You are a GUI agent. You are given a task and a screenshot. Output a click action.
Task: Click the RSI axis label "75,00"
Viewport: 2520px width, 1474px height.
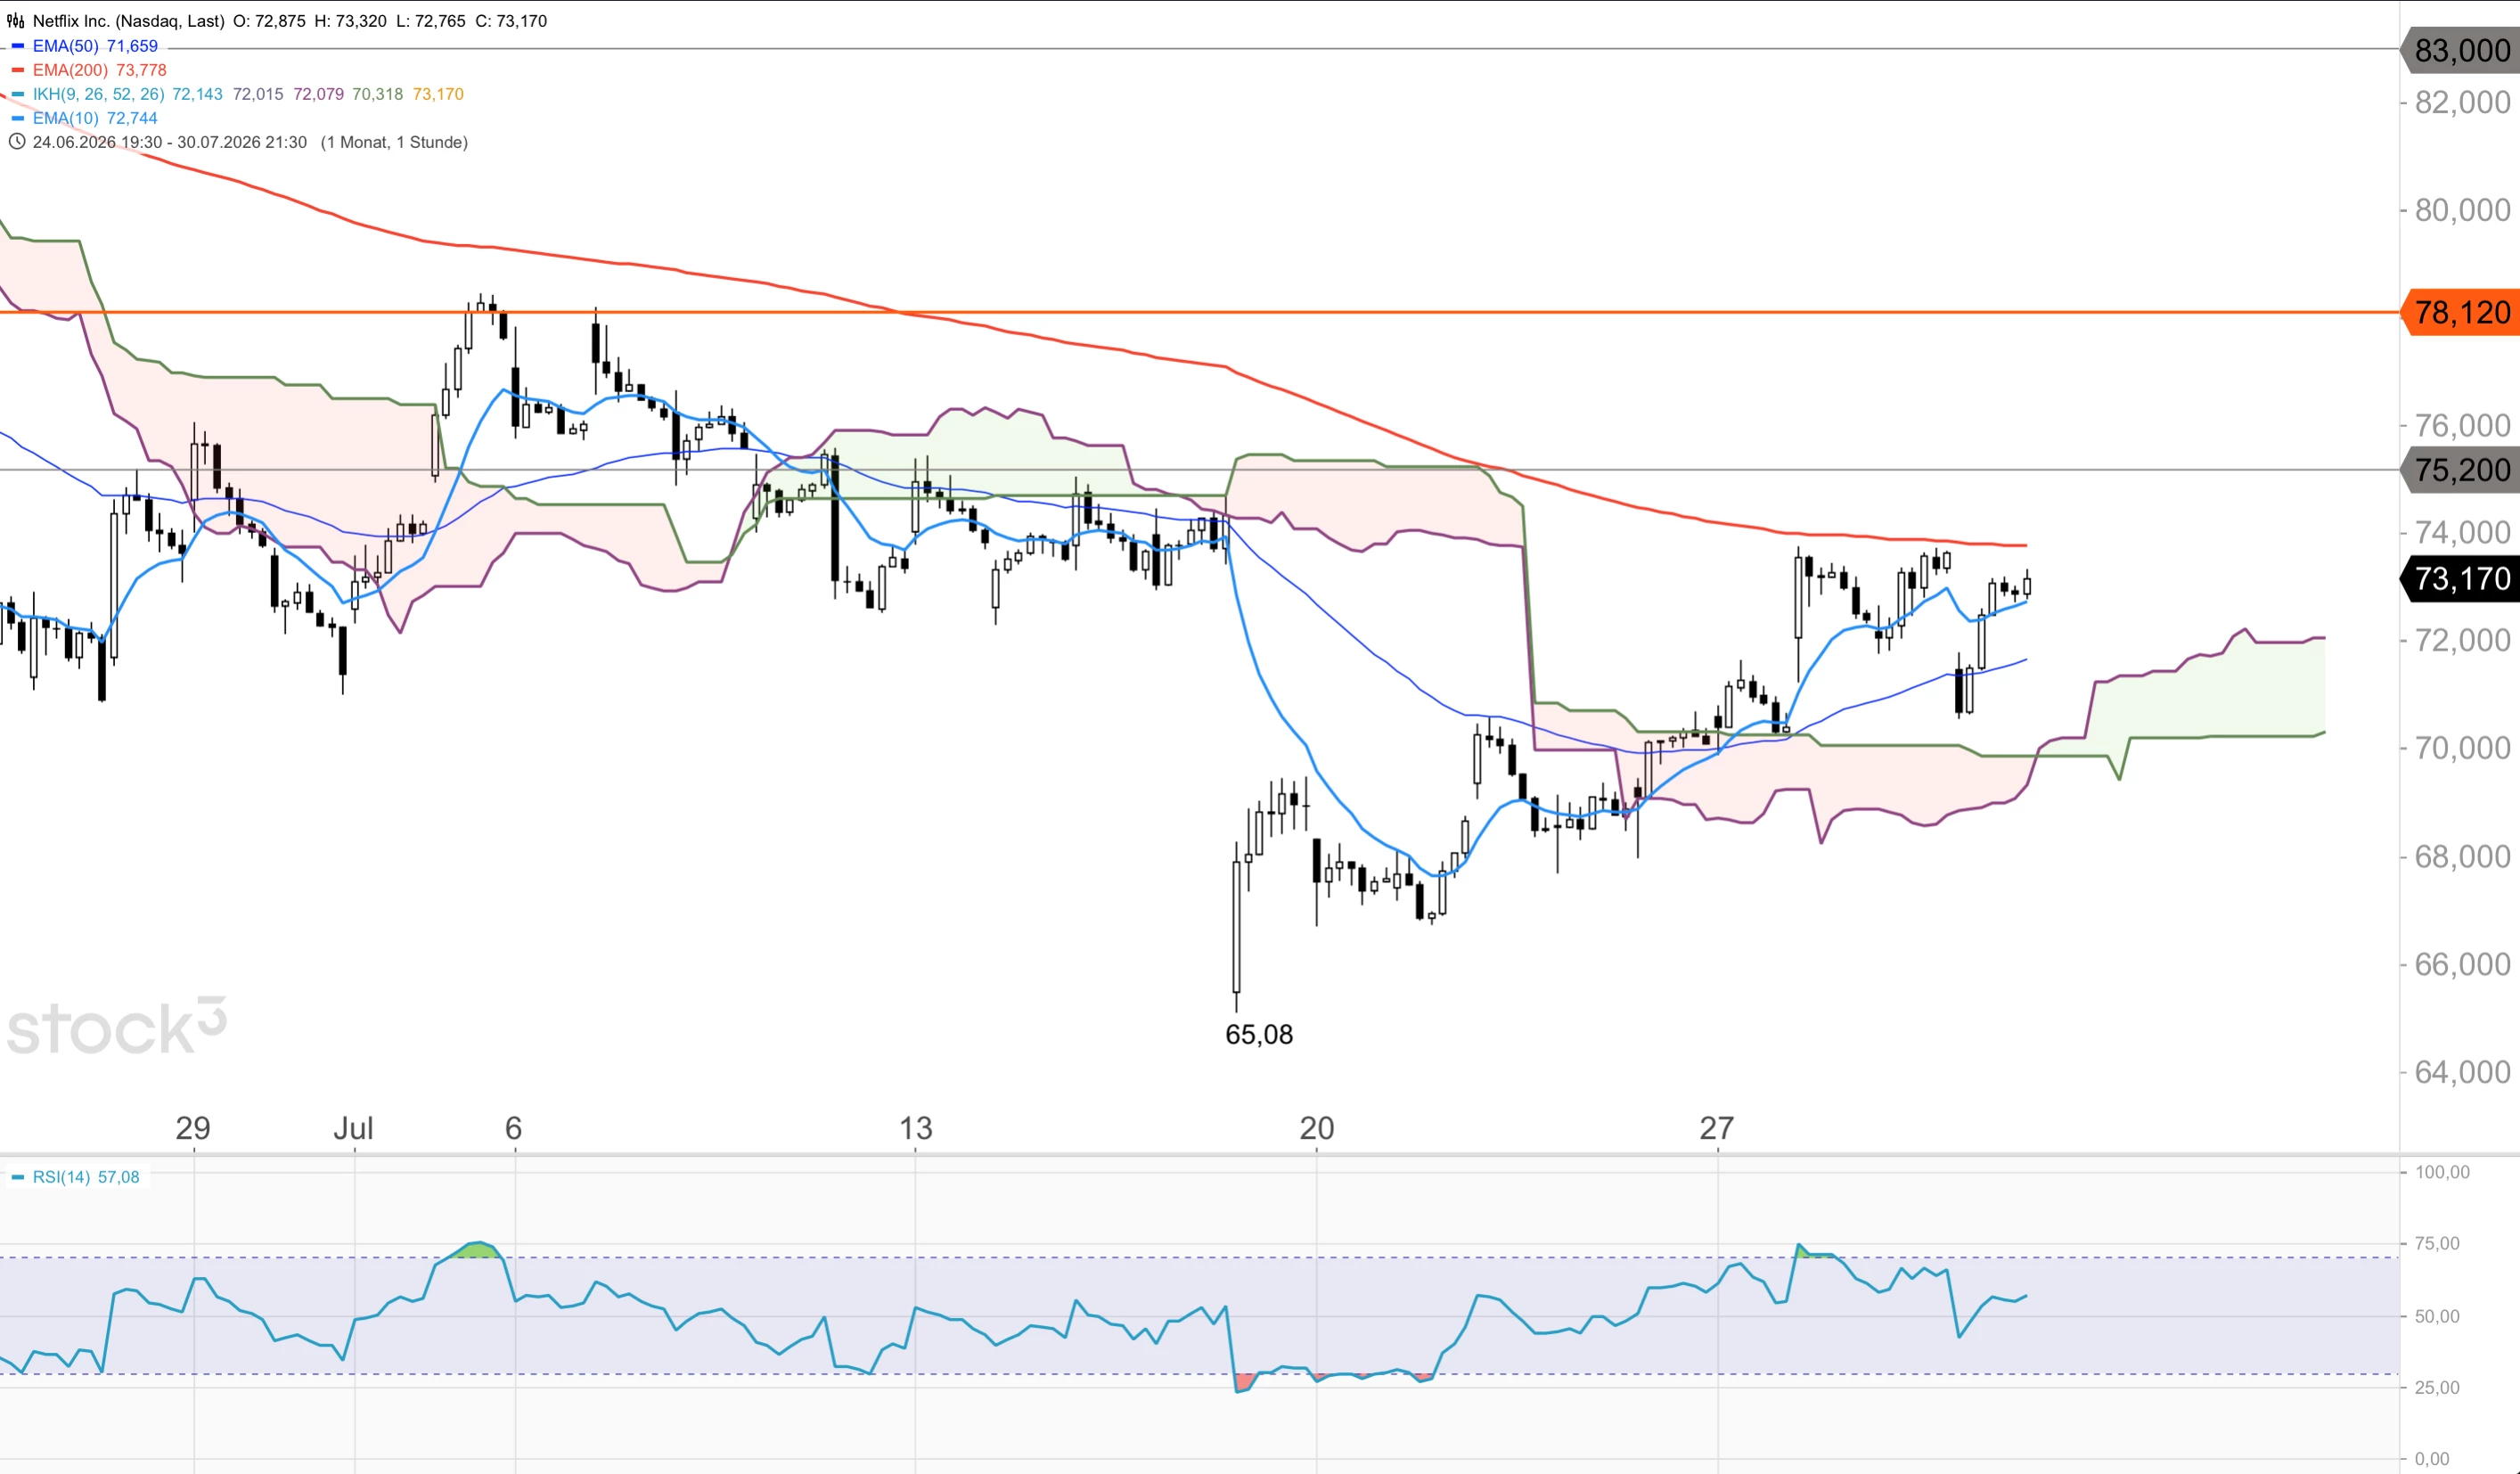tap(2437, 1243)
